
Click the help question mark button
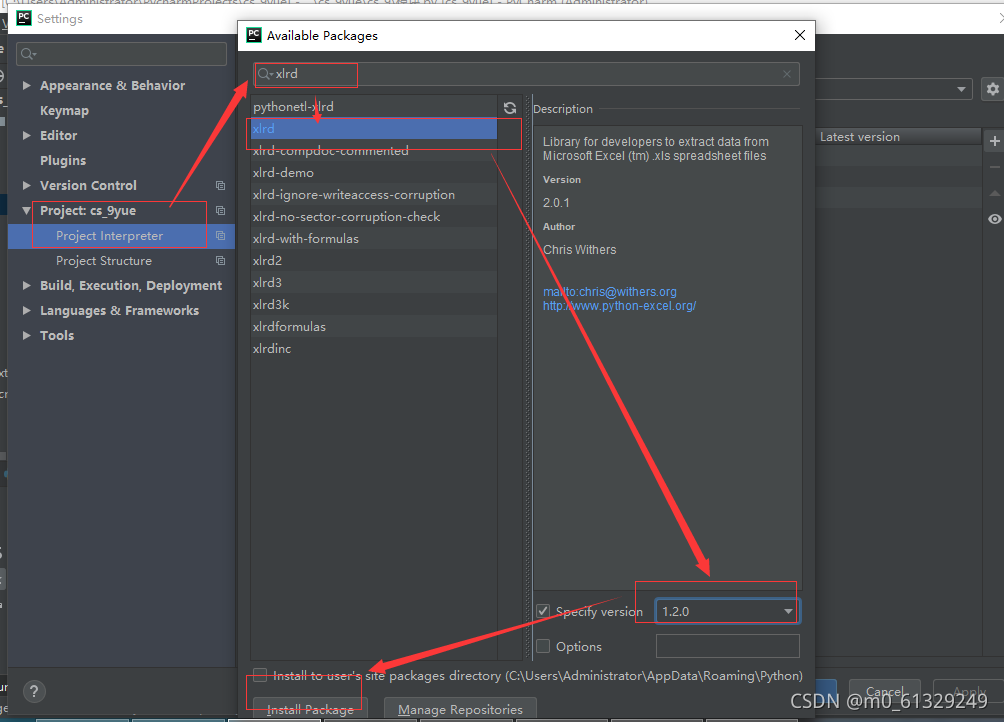(x=34, y=691)
